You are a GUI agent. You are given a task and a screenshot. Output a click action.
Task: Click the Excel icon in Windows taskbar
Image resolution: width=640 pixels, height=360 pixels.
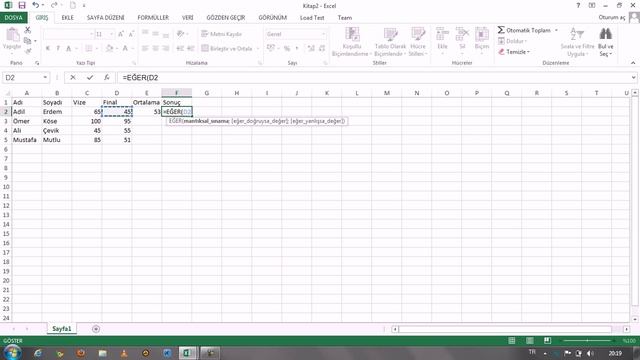[187, 353]
